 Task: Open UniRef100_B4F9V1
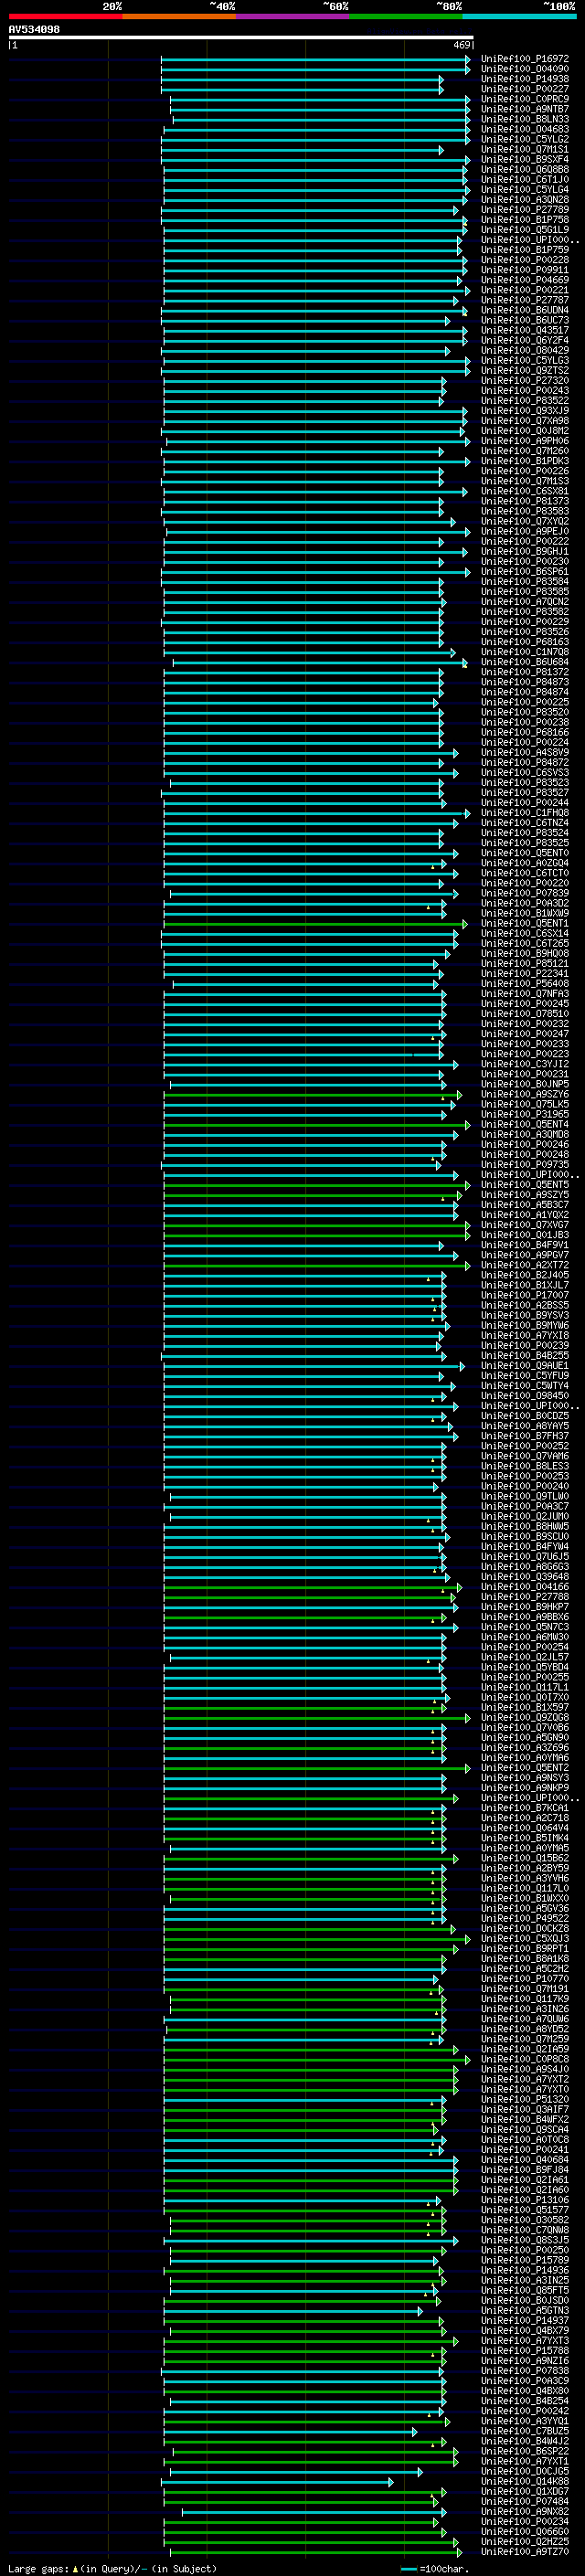point(525,1246)
